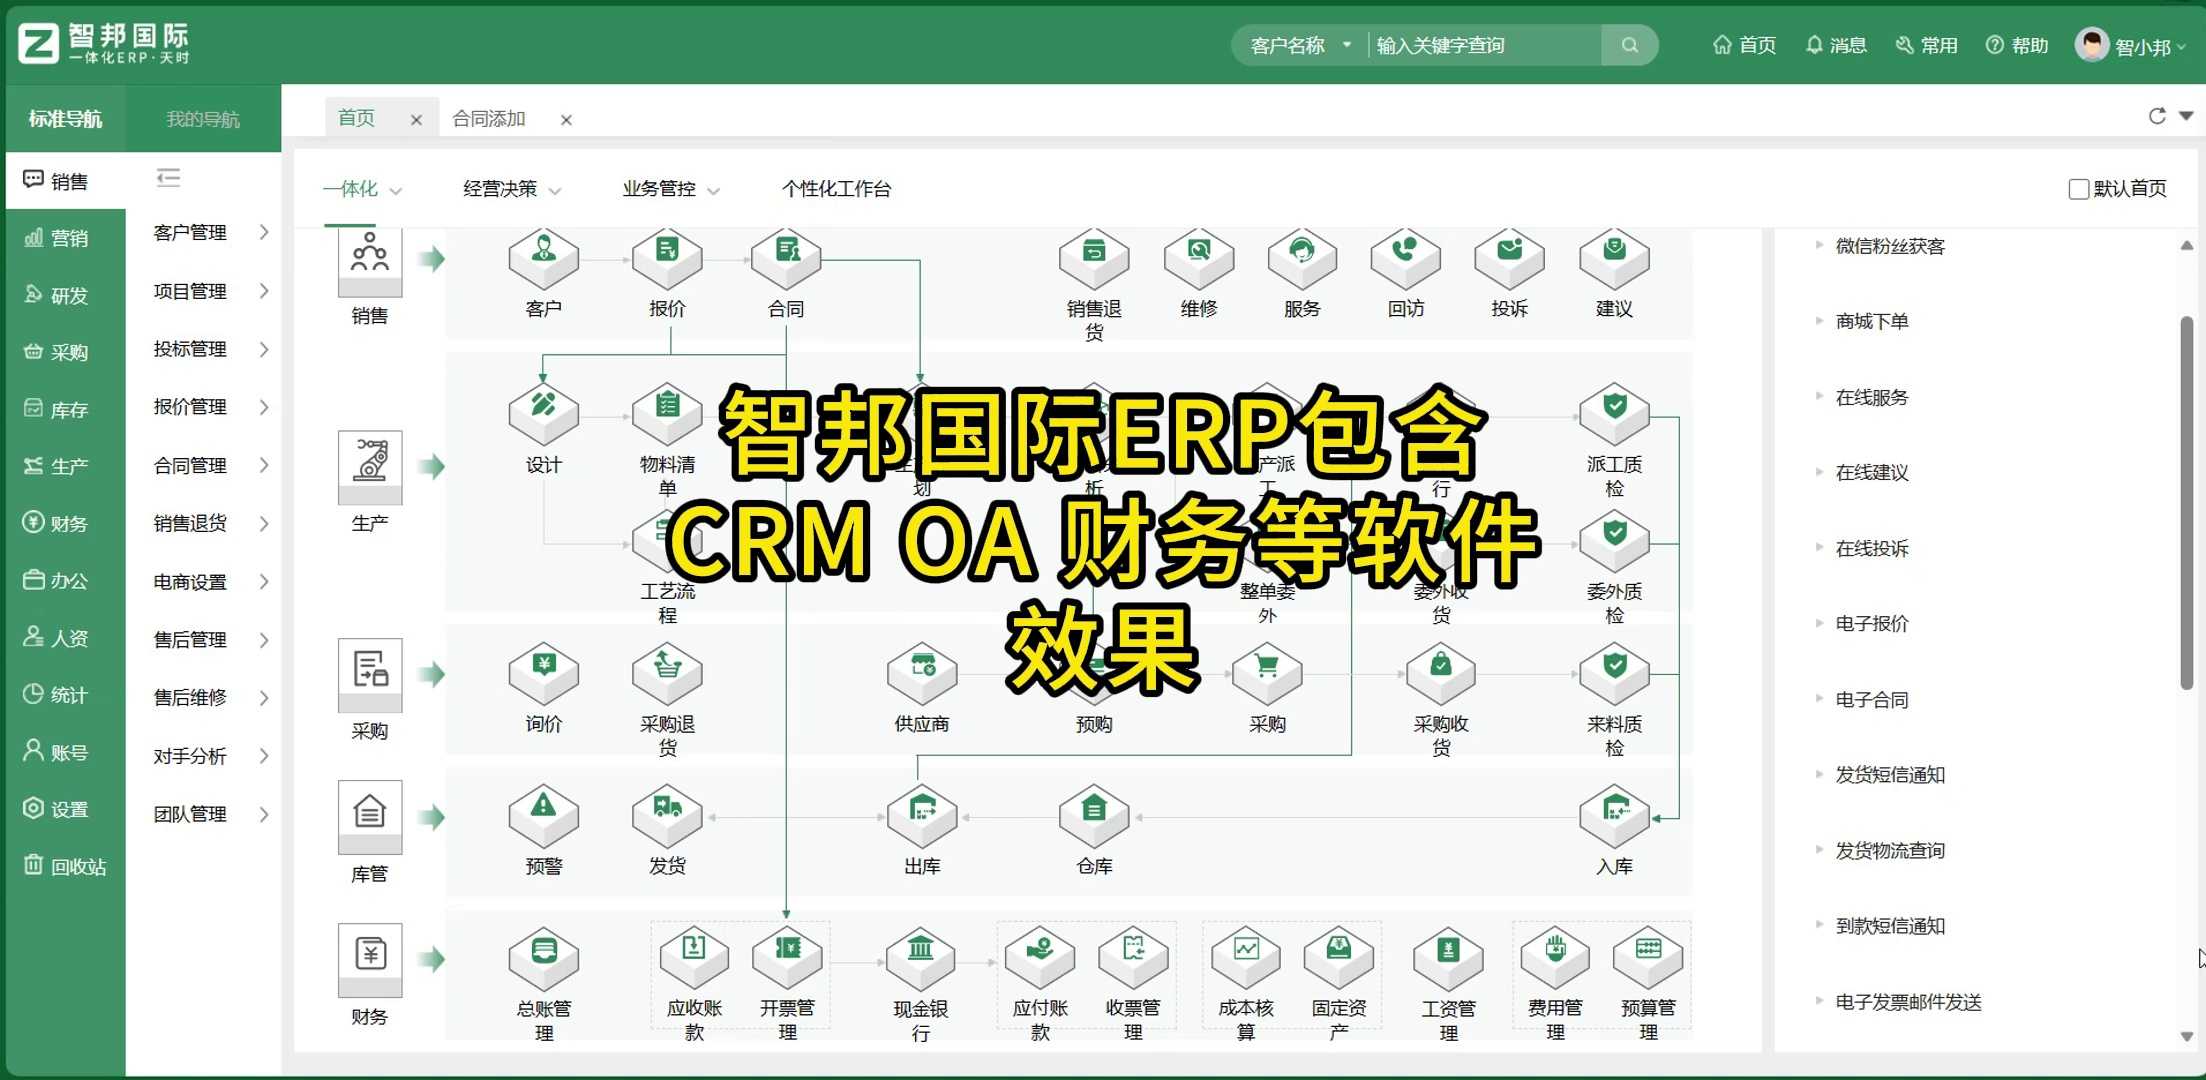Open the 合同 contract icon

point(786,258)
